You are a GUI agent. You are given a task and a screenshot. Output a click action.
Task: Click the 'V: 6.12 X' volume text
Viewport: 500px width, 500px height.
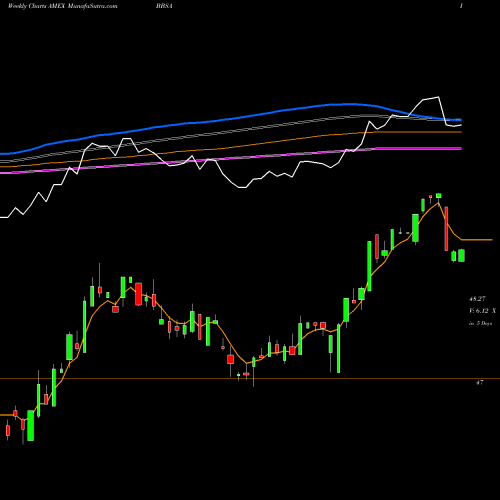click(x=482, y=311)
